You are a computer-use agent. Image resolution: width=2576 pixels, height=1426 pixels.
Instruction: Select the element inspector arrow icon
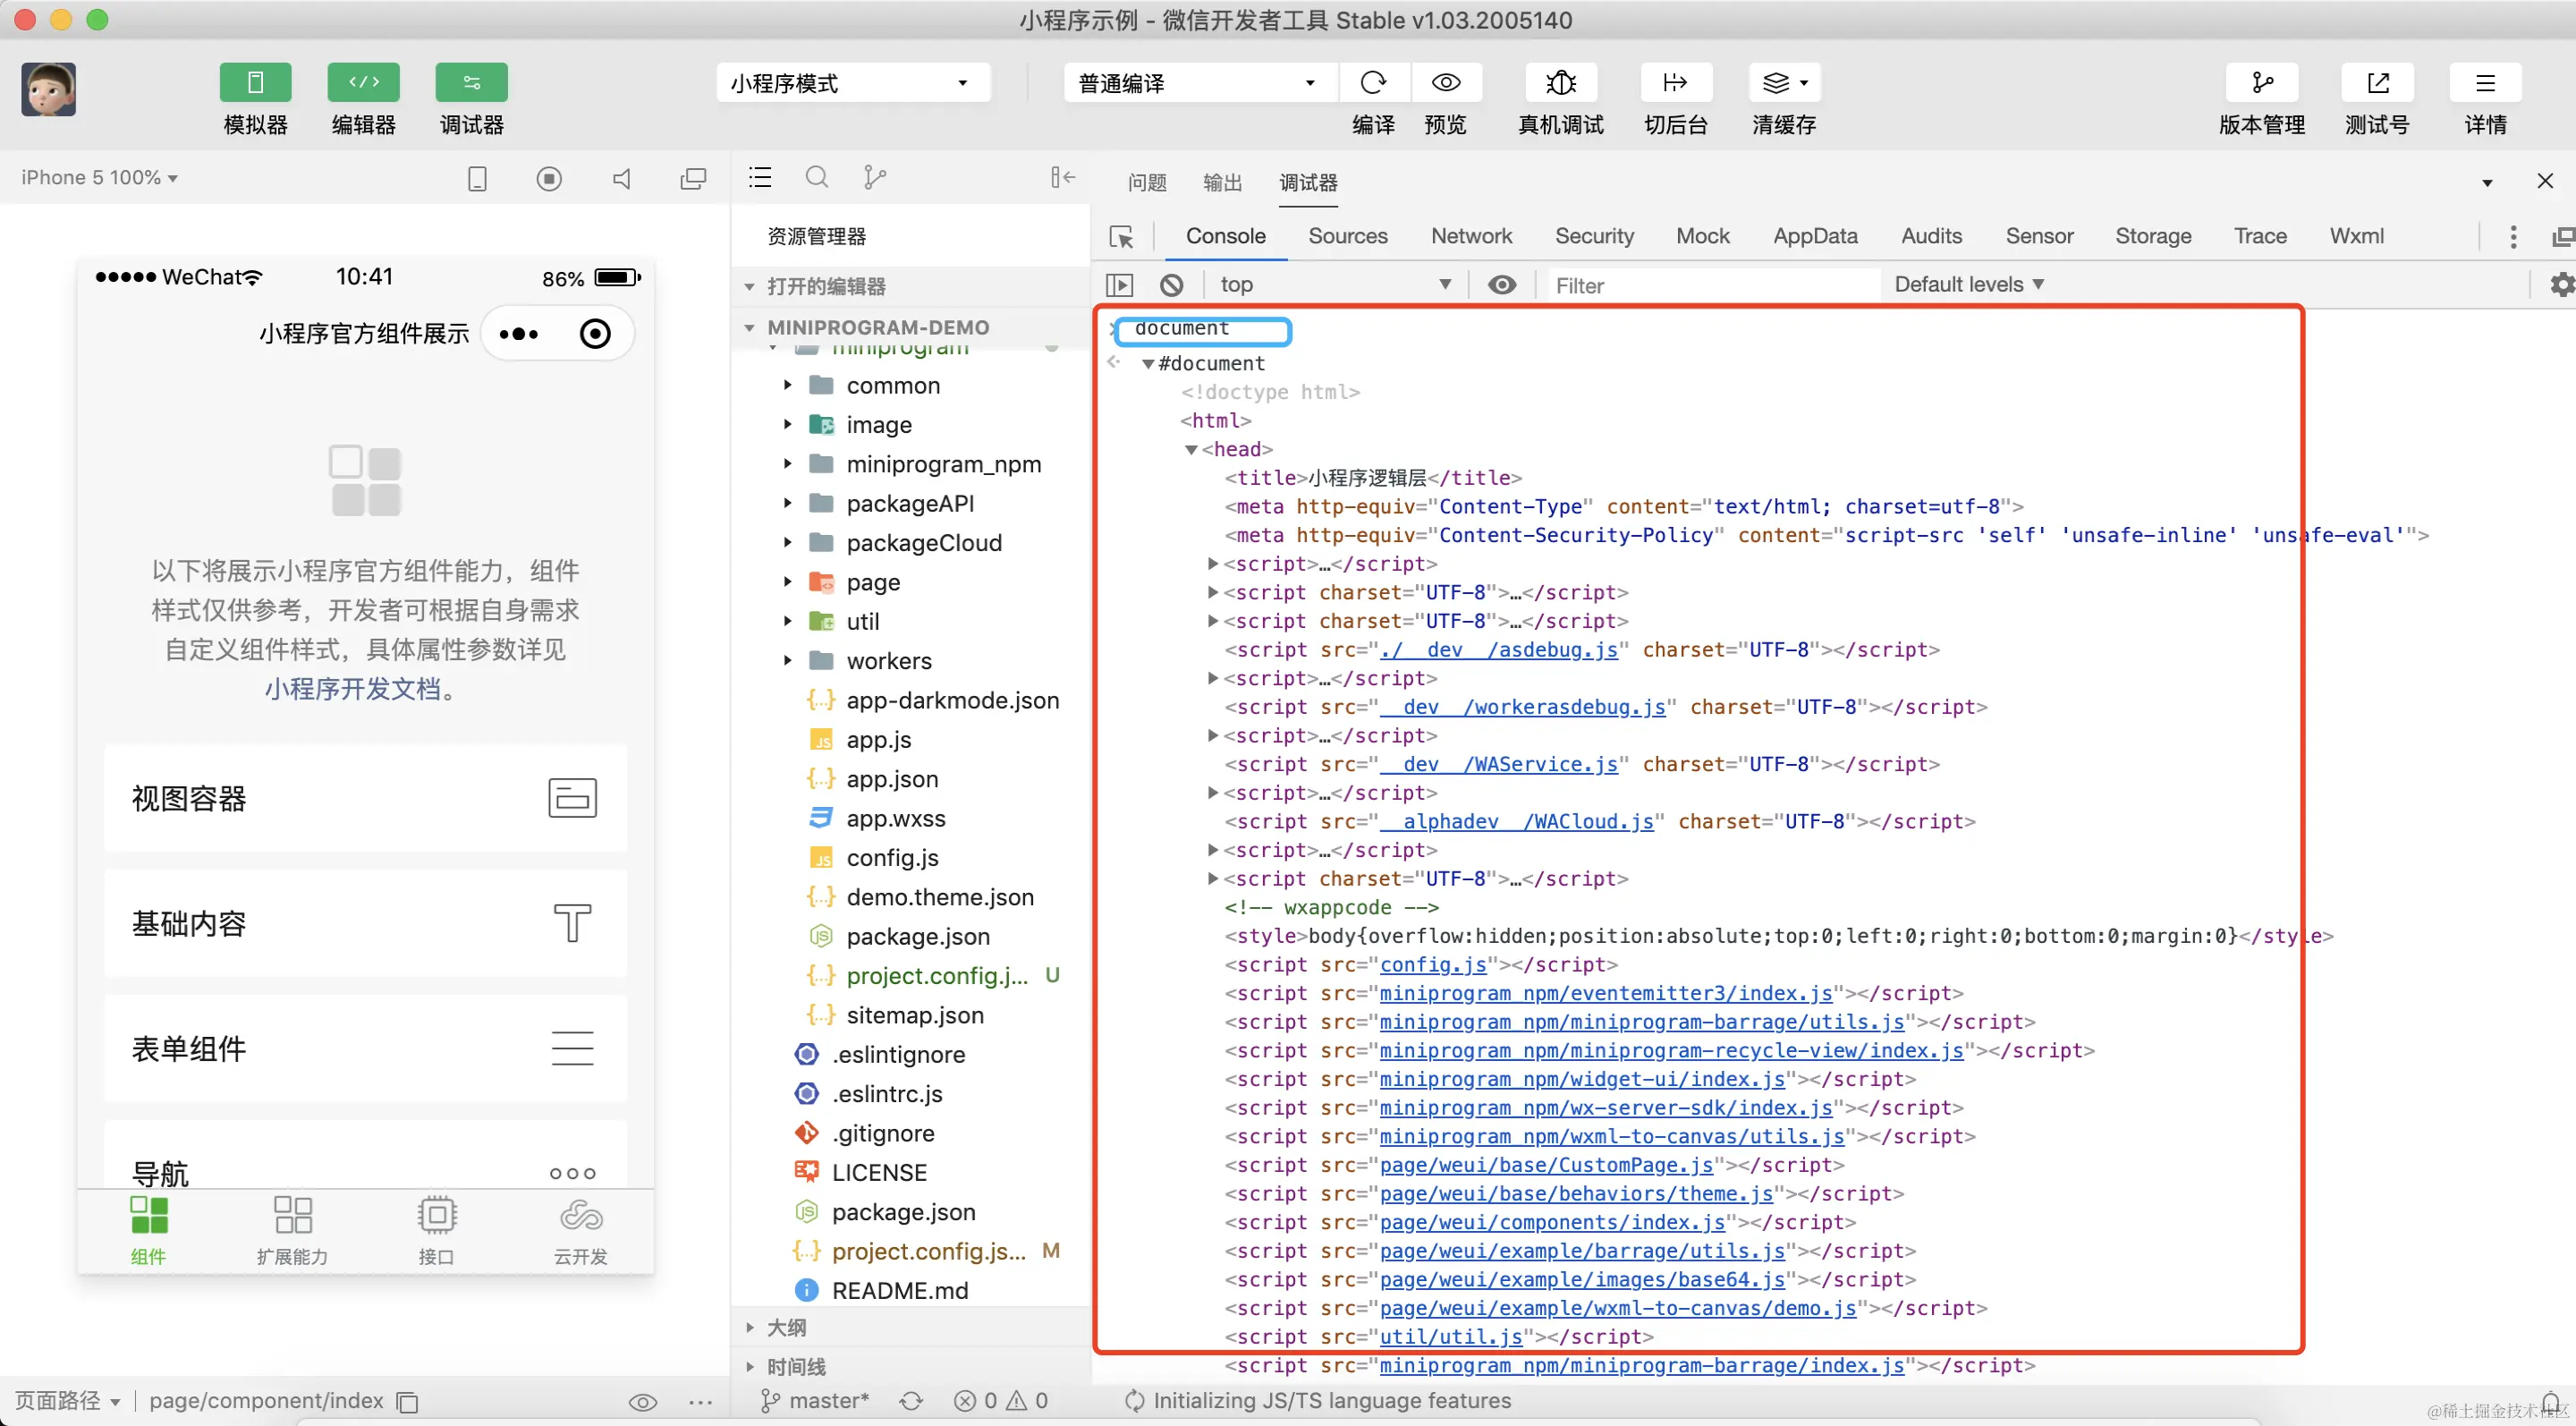(1121, 237)
